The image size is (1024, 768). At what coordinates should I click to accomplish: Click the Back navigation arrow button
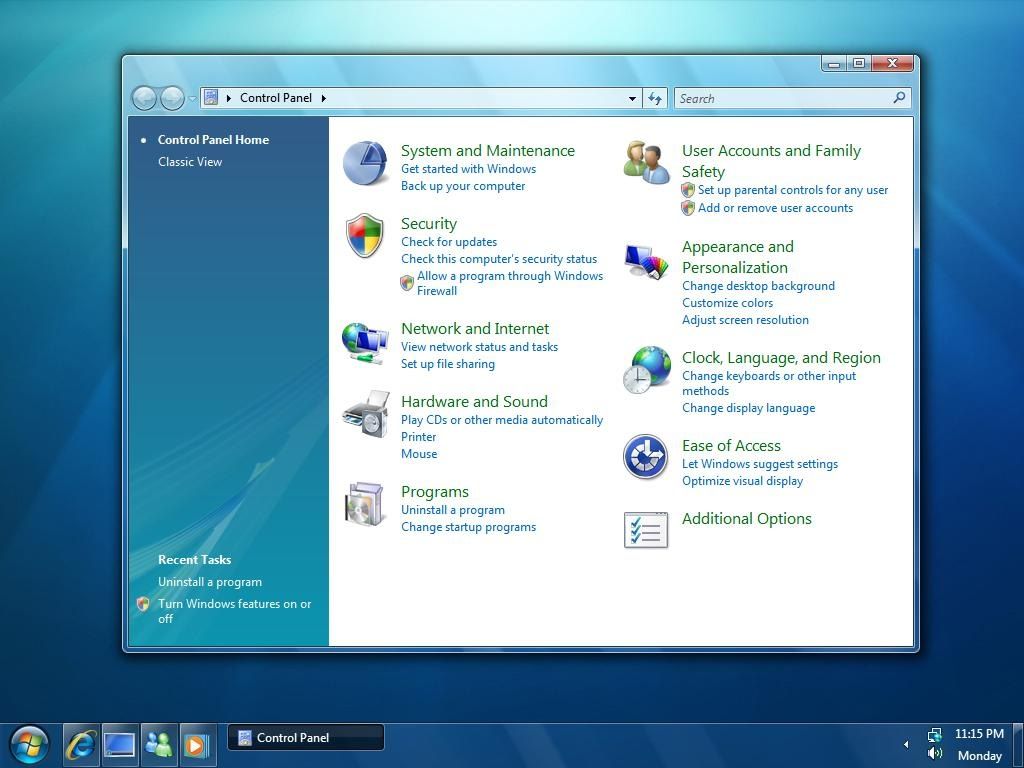pos(144,99)
